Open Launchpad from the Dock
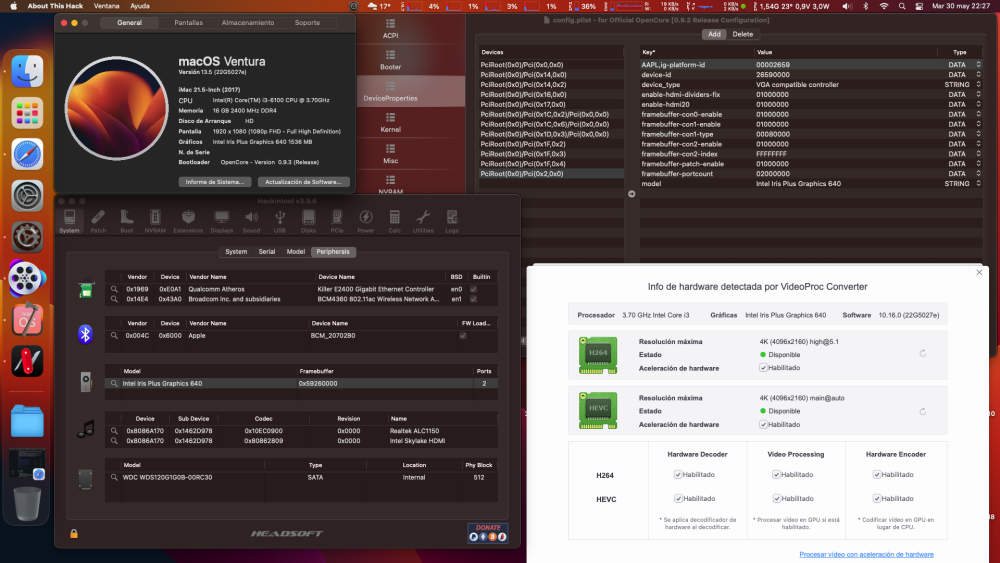Image resolution: width=1000 pixels, height=563 pixels. click(27, 113)
